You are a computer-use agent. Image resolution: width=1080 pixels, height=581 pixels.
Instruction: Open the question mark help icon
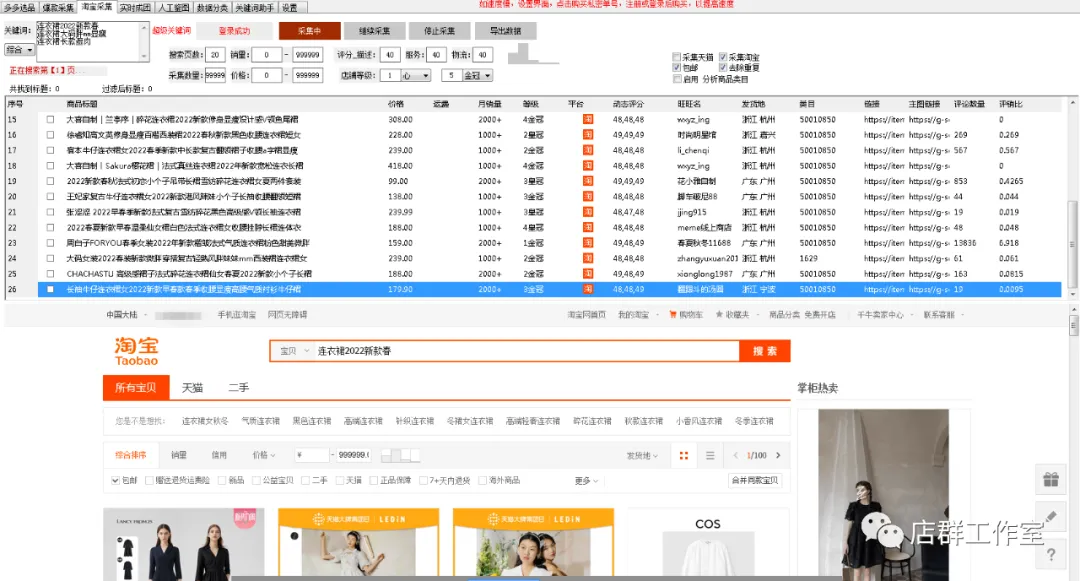tap(1050, 555)
